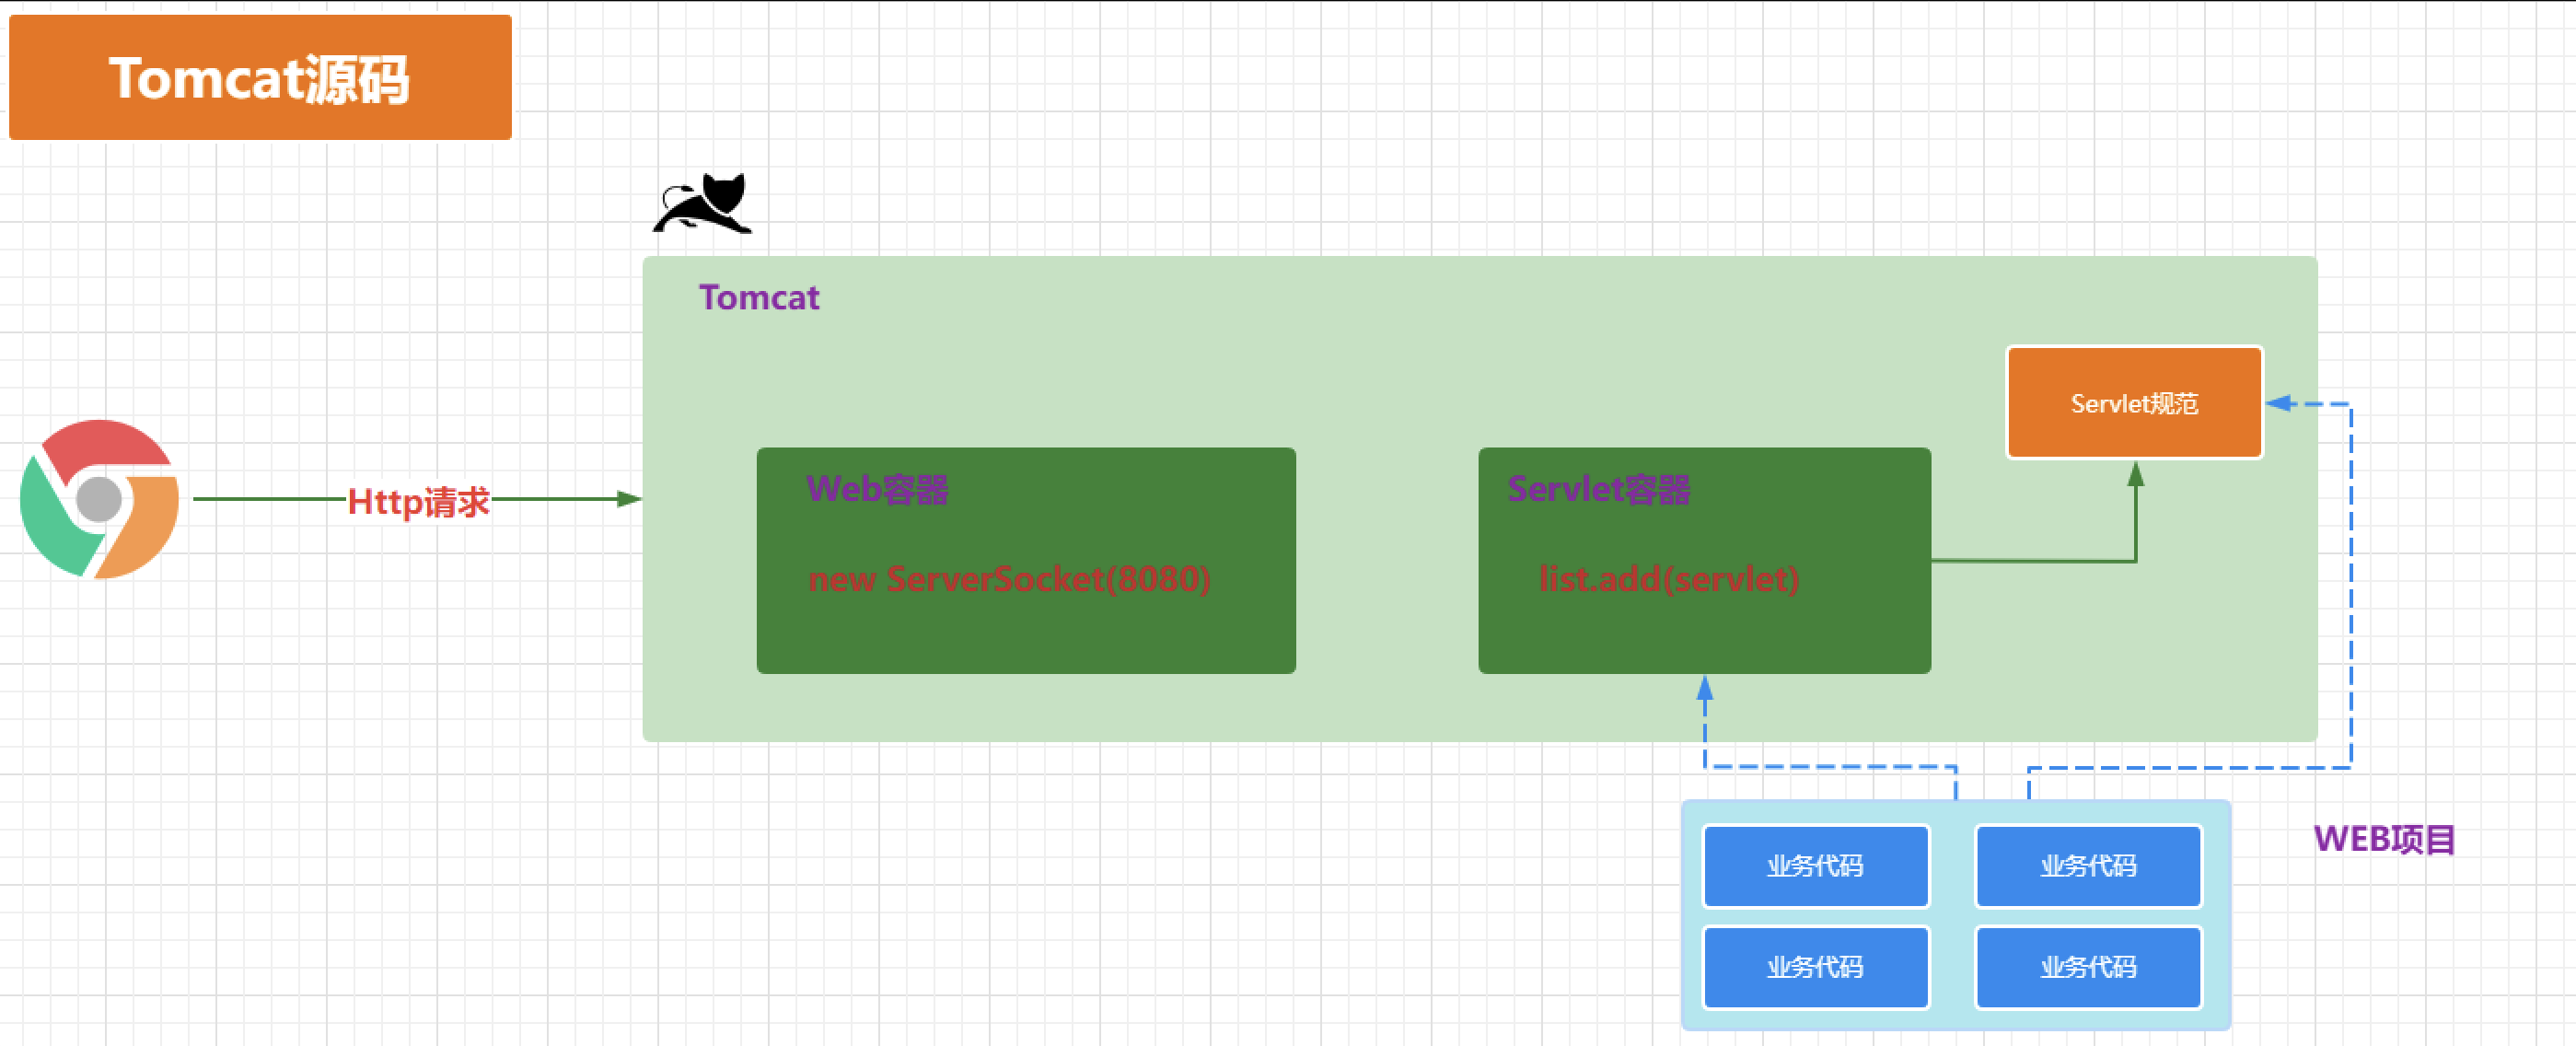Select the Tomcat container label text

tap(759, 297)
